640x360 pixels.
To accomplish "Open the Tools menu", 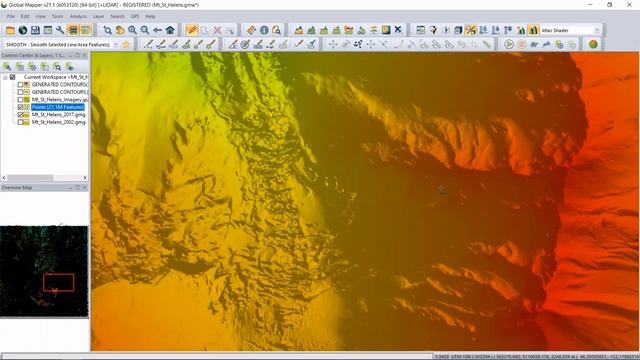I will click(x=57, y=16).
